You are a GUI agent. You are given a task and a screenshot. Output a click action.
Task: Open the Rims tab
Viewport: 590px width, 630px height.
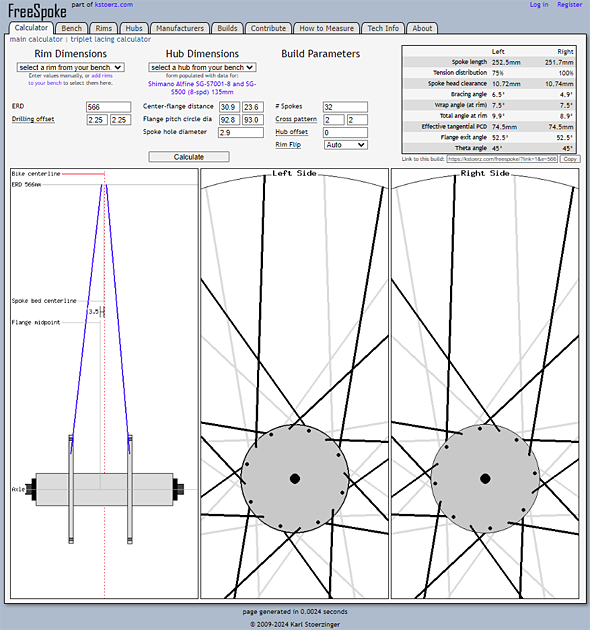pos(103,28)
